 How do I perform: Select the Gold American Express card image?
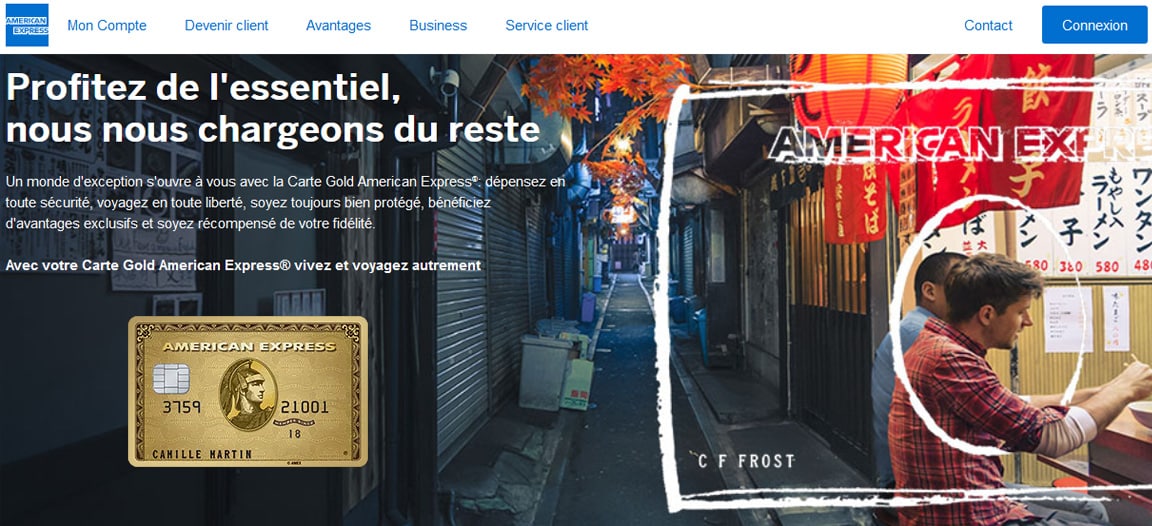coord(248,392)
